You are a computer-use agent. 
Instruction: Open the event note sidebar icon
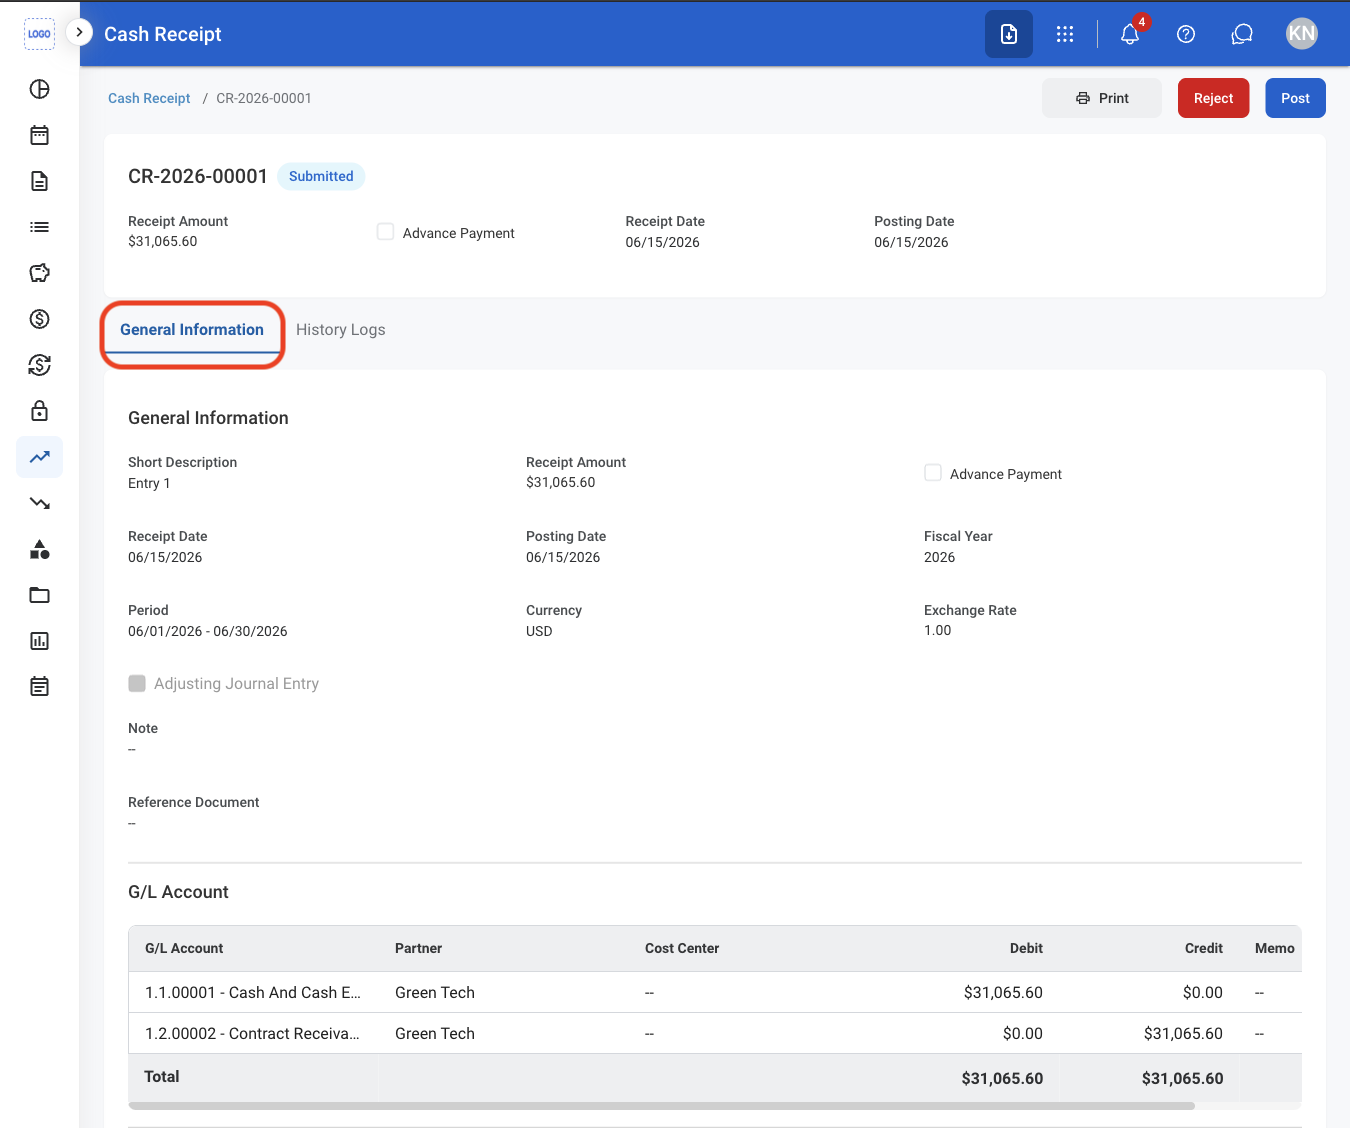coord(39,687)
